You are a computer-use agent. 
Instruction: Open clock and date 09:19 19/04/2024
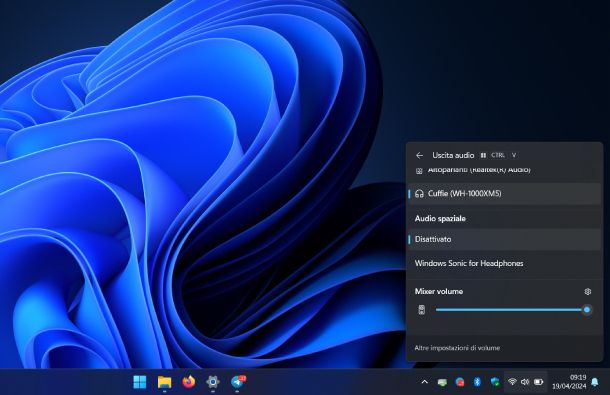(x=569, y=382)
